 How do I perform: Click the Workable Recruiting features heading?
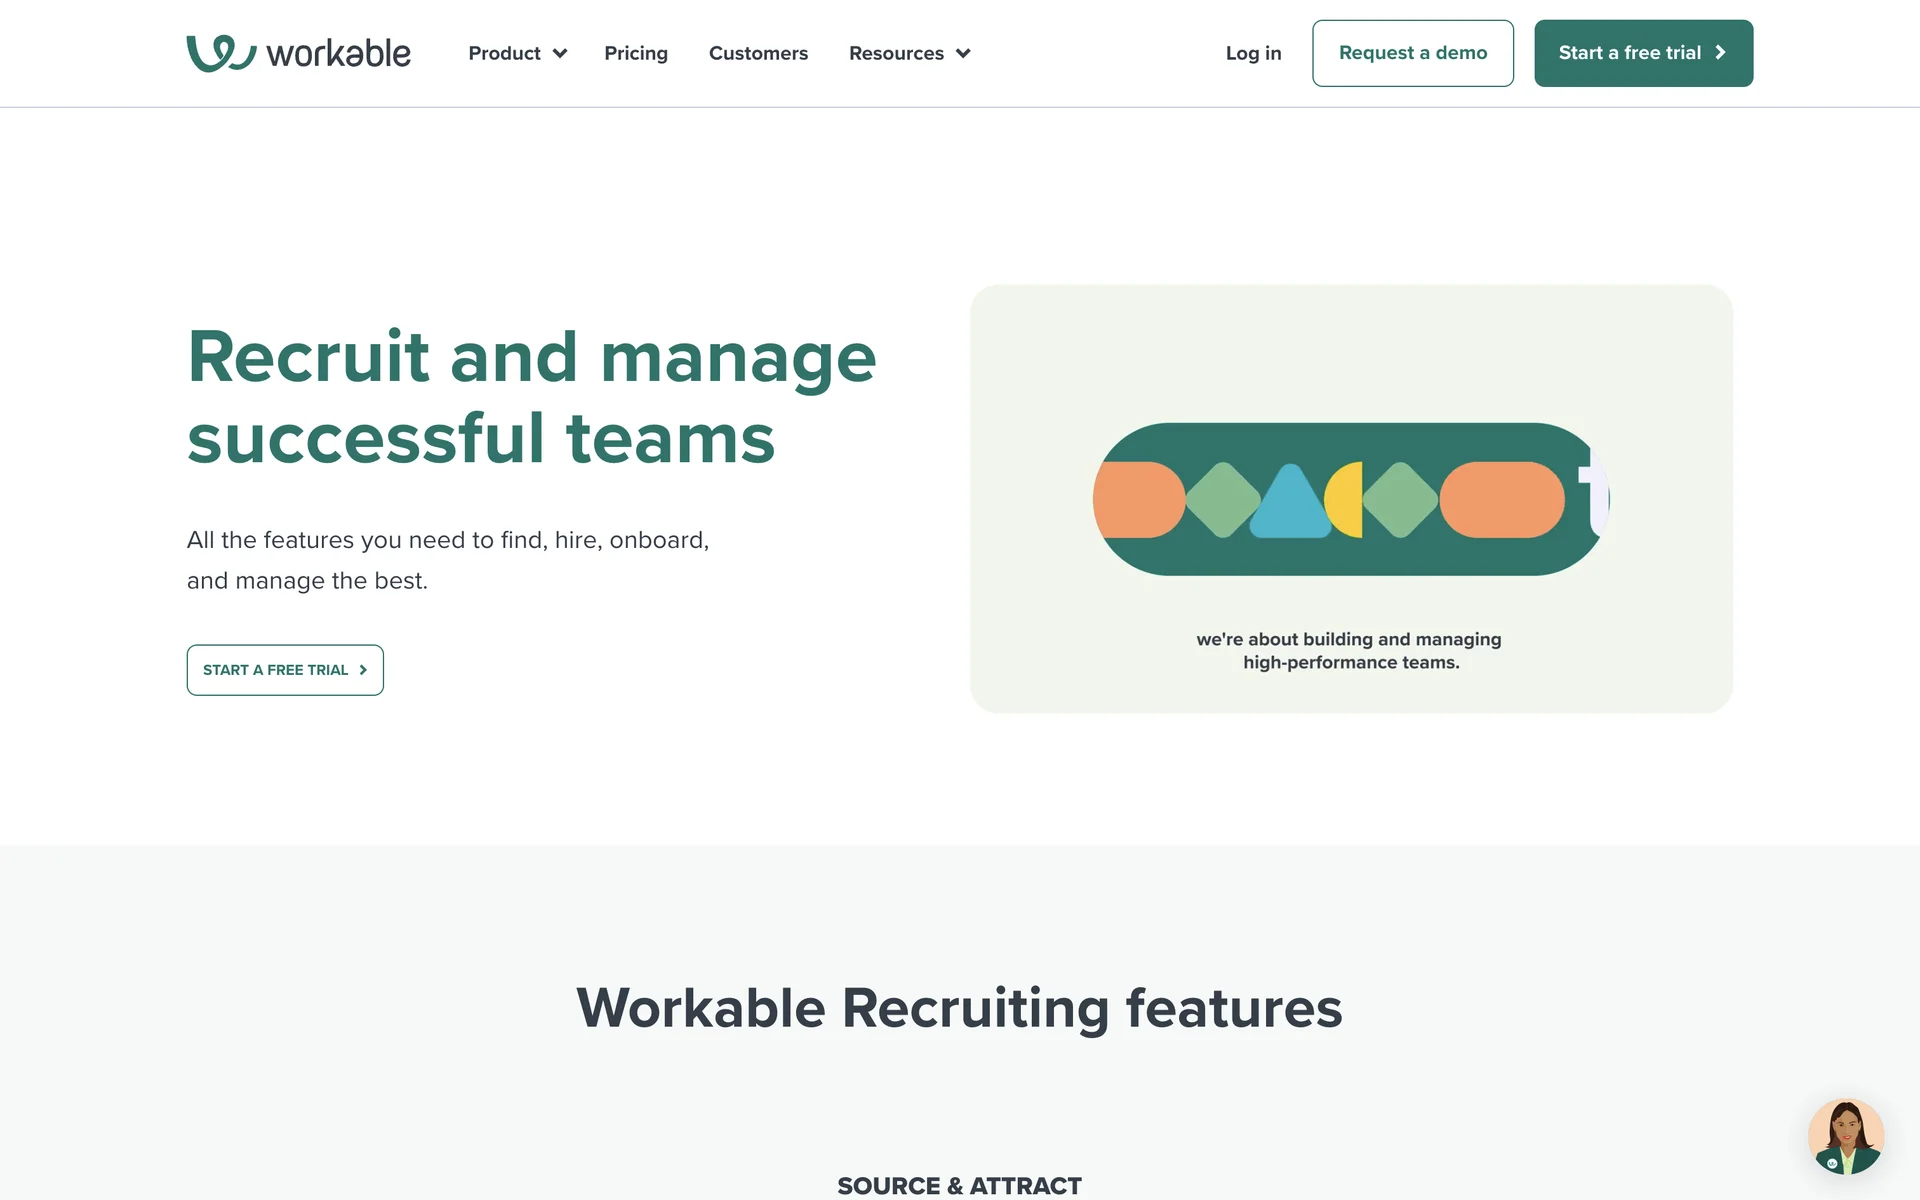[x=959, y=1008]
